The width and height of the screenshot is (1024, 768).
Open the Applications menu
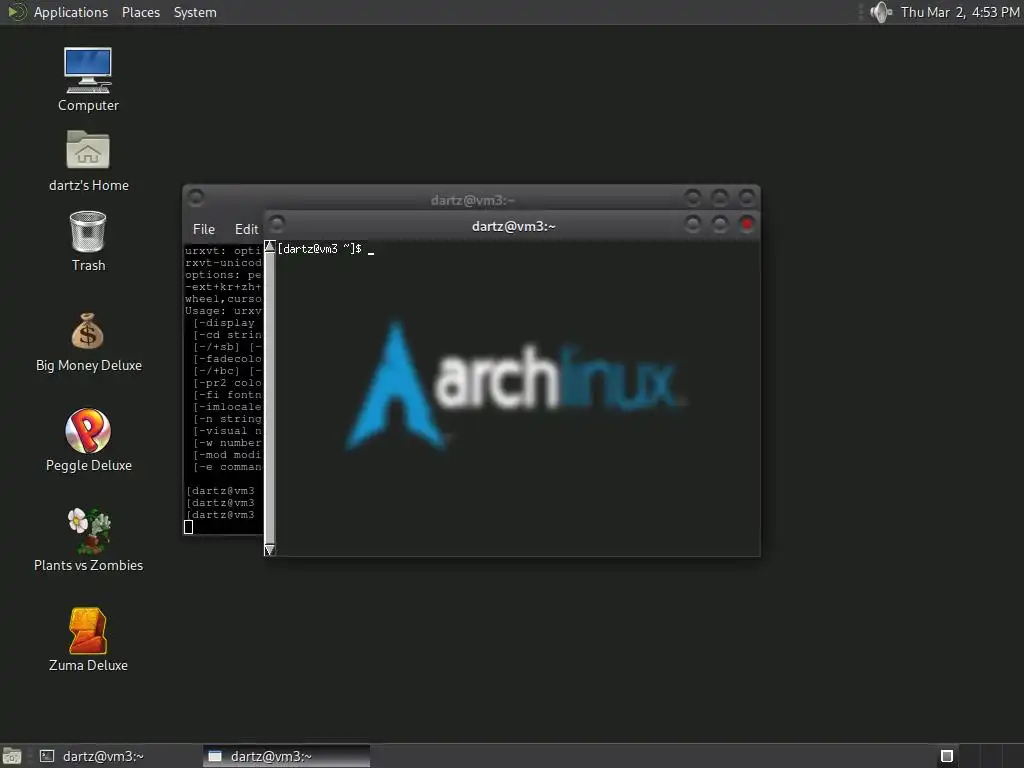pos(71,12)
